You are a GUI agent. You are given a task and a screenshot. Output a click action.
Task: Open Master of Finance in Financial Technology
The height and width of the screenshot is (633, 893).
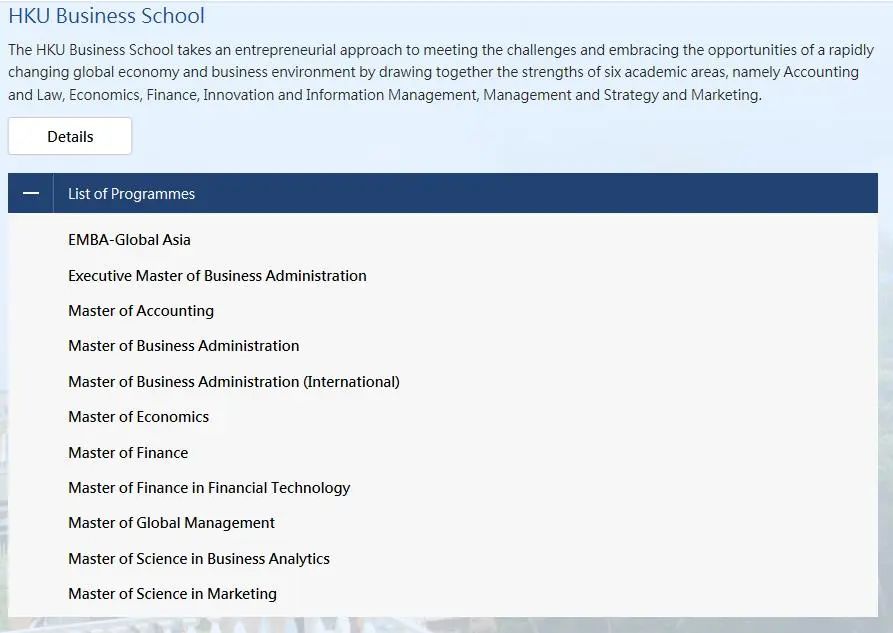point(209,488)
